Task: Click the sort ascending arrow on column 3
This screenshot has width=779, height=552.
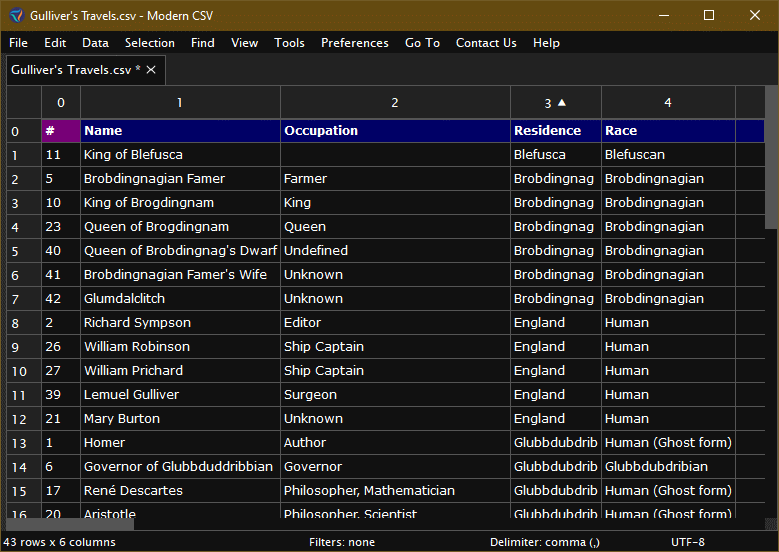Action: [562, 102]
